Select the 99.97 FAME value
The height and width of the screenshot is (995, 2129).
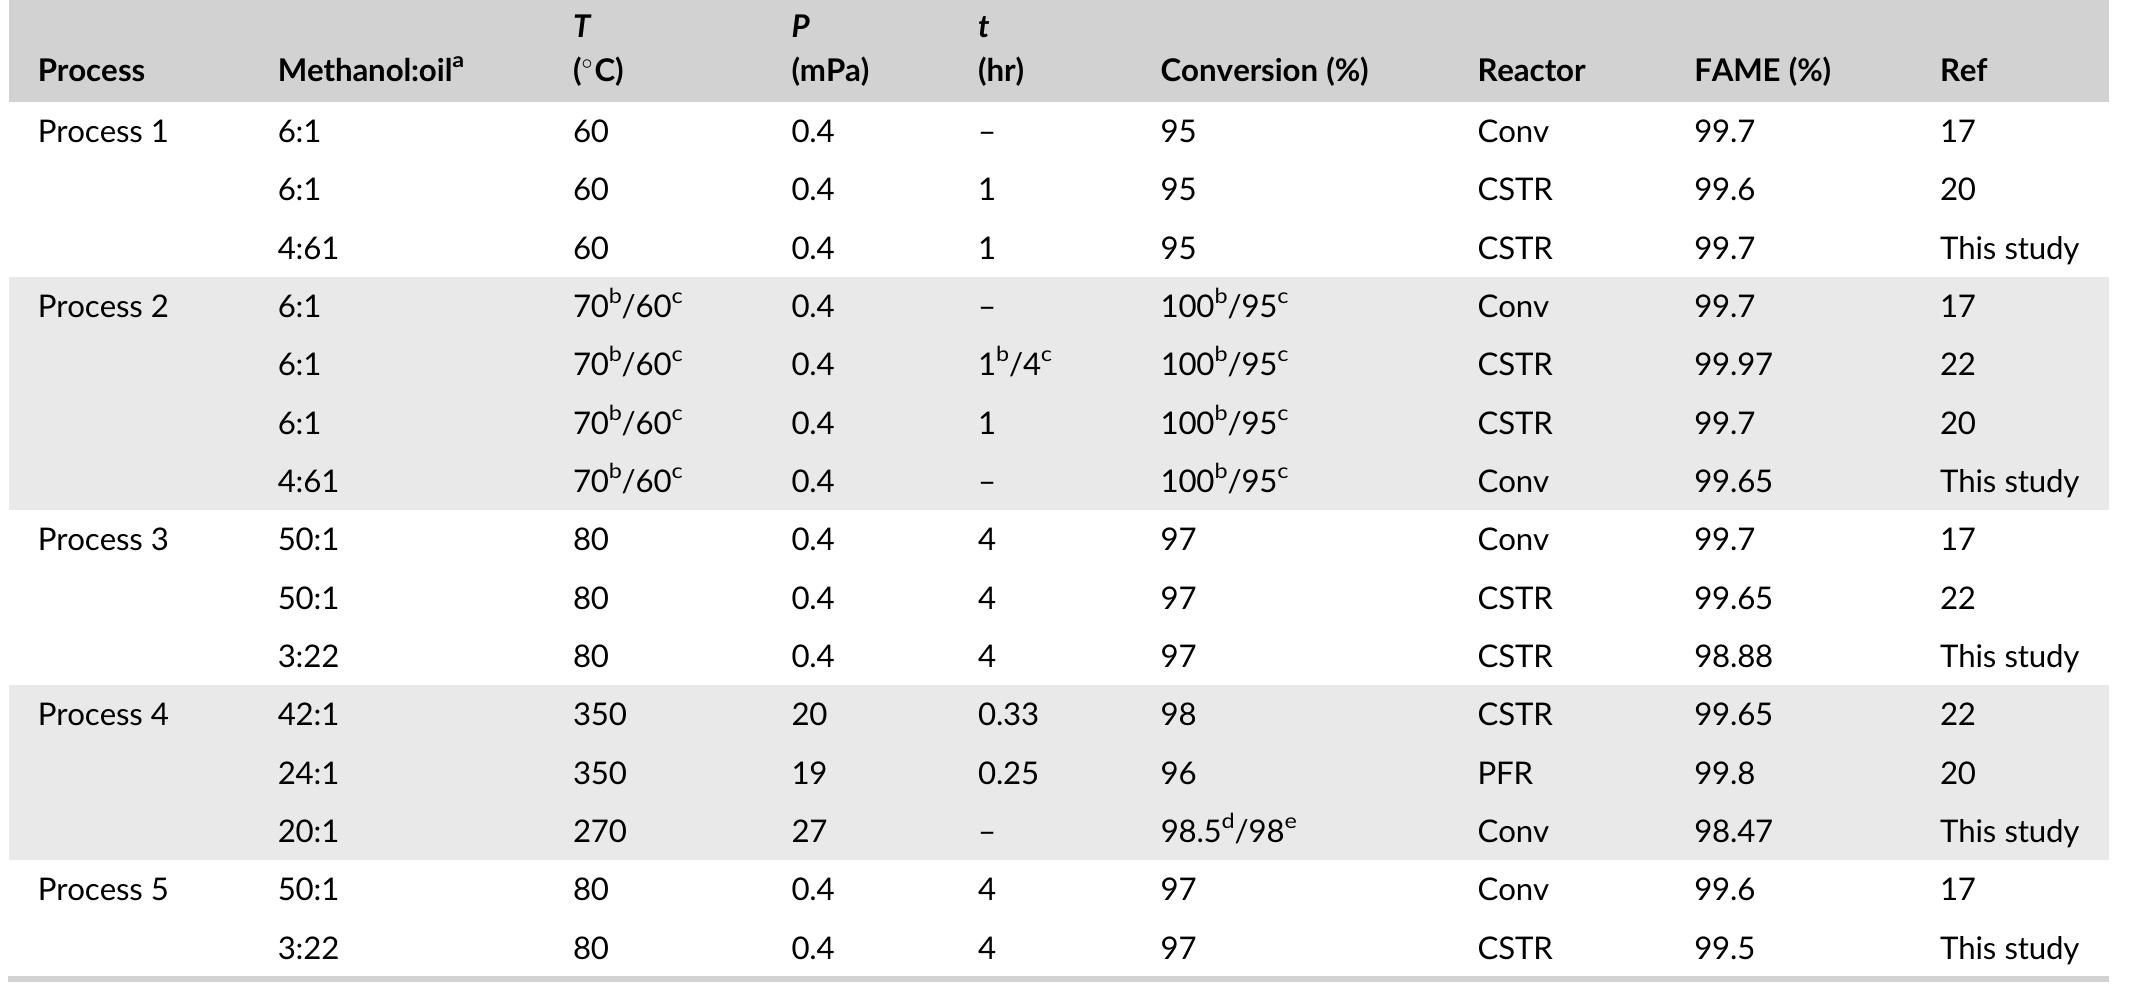1733,365
